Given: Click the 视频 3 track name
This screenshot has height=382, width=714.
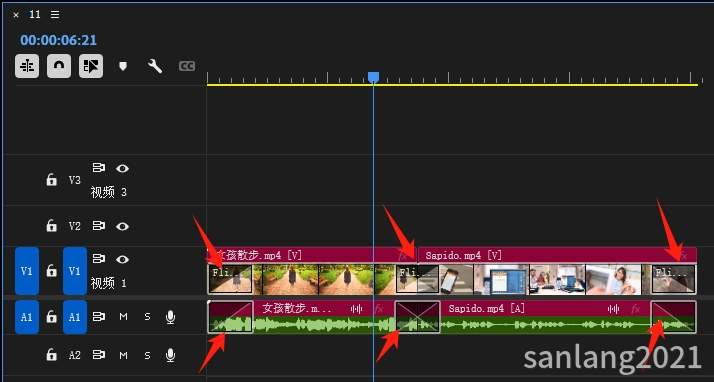Looking at the screenshot, I should pyautogui.click(x=108, y=192).
